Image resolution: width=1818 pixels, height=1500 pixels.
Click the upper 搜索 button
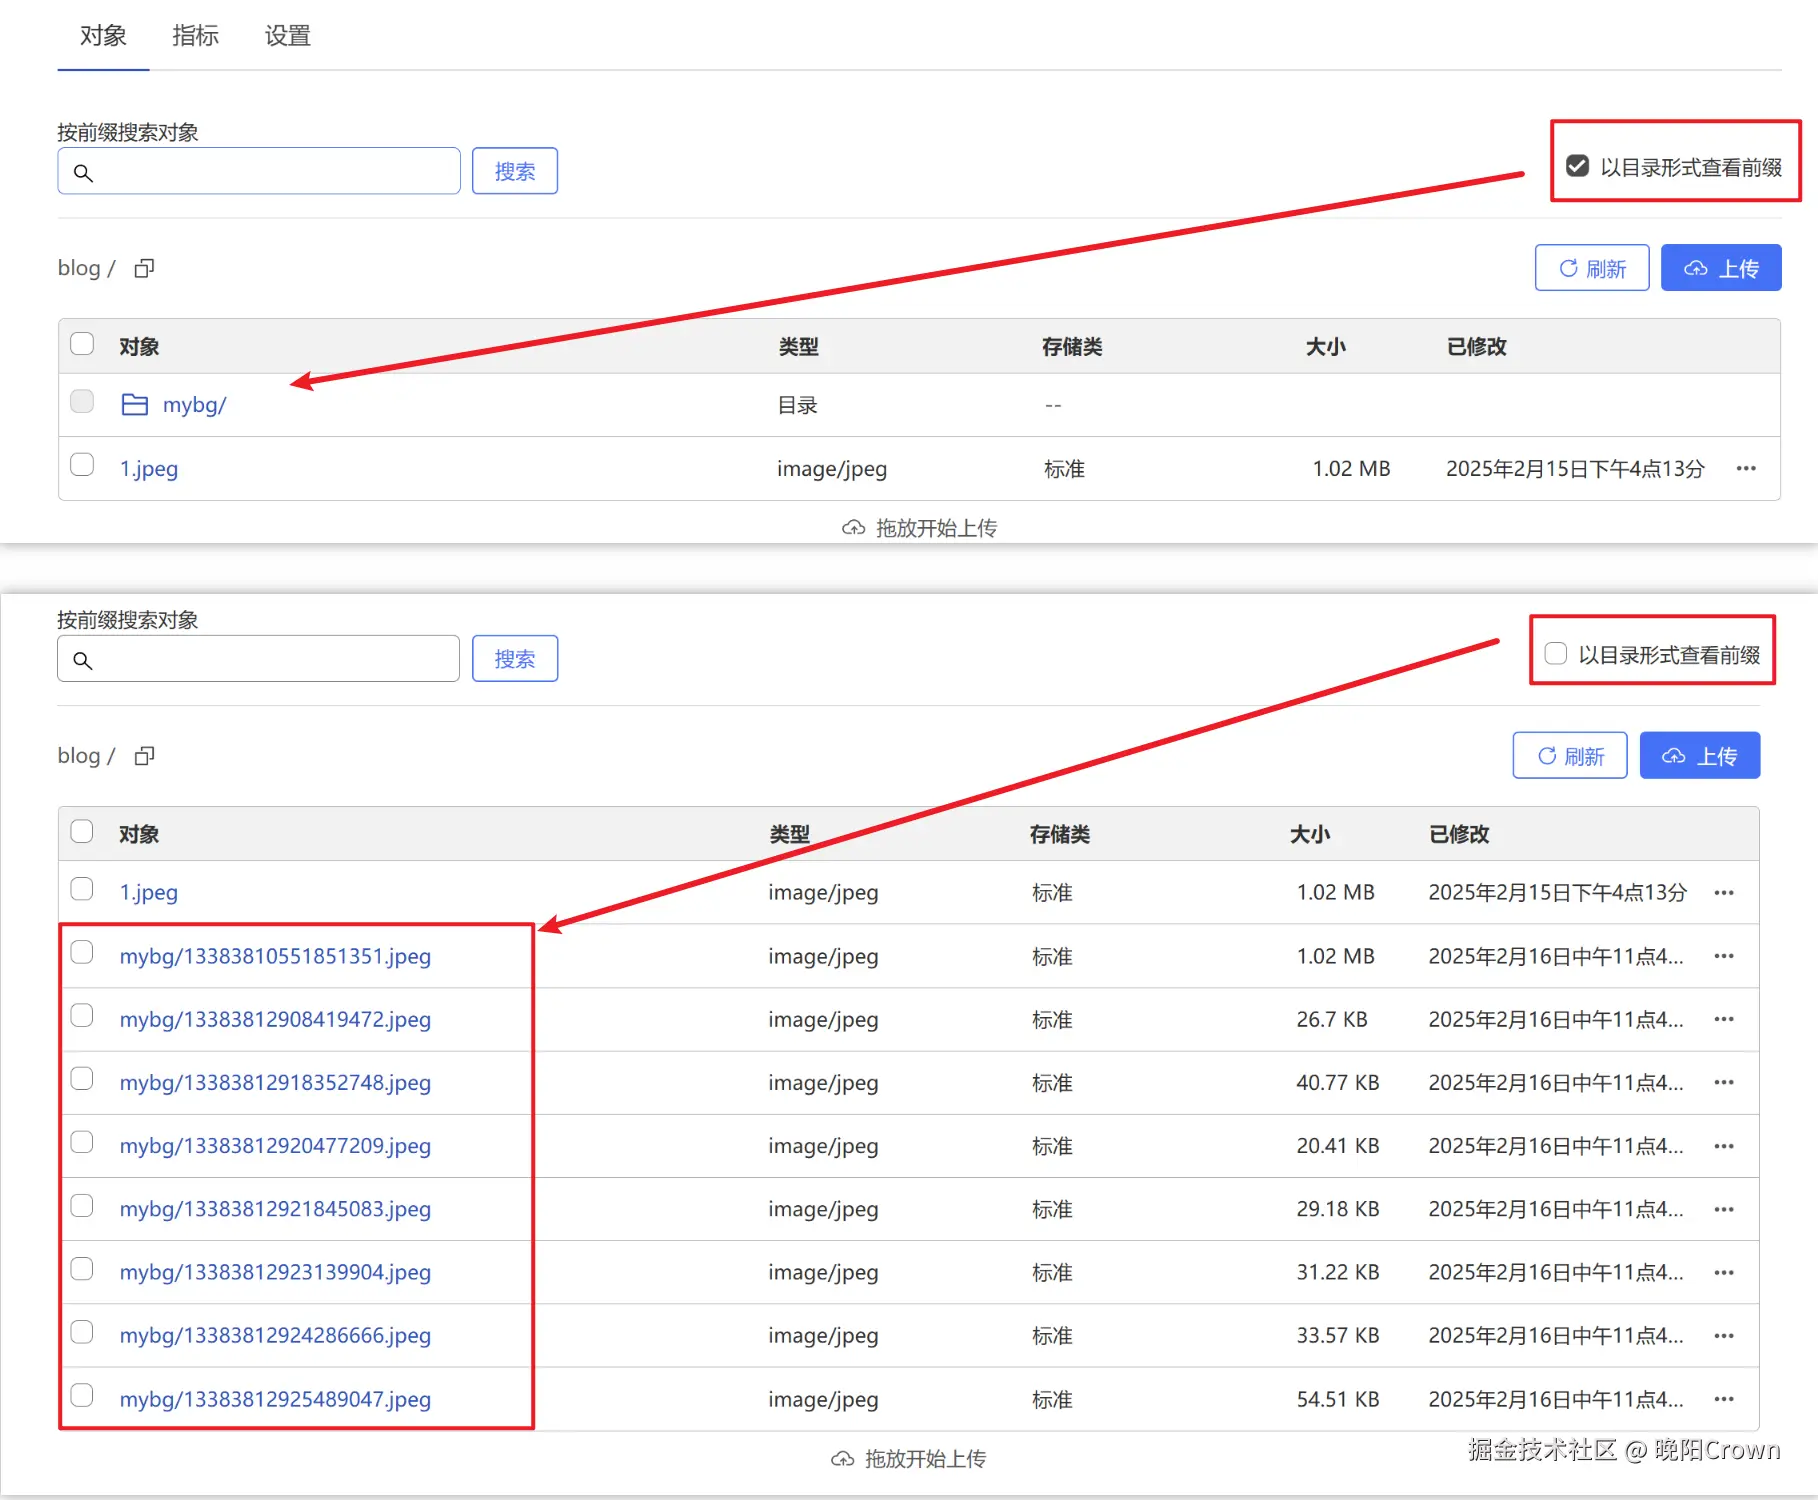[x=515, y=171]
